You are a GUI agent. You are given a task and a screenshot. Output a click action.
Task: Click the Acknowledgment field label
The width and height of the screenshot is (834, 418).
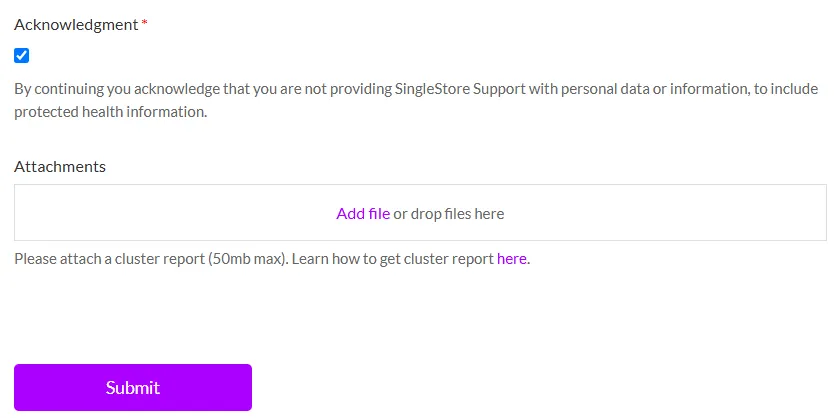[76, 25]
